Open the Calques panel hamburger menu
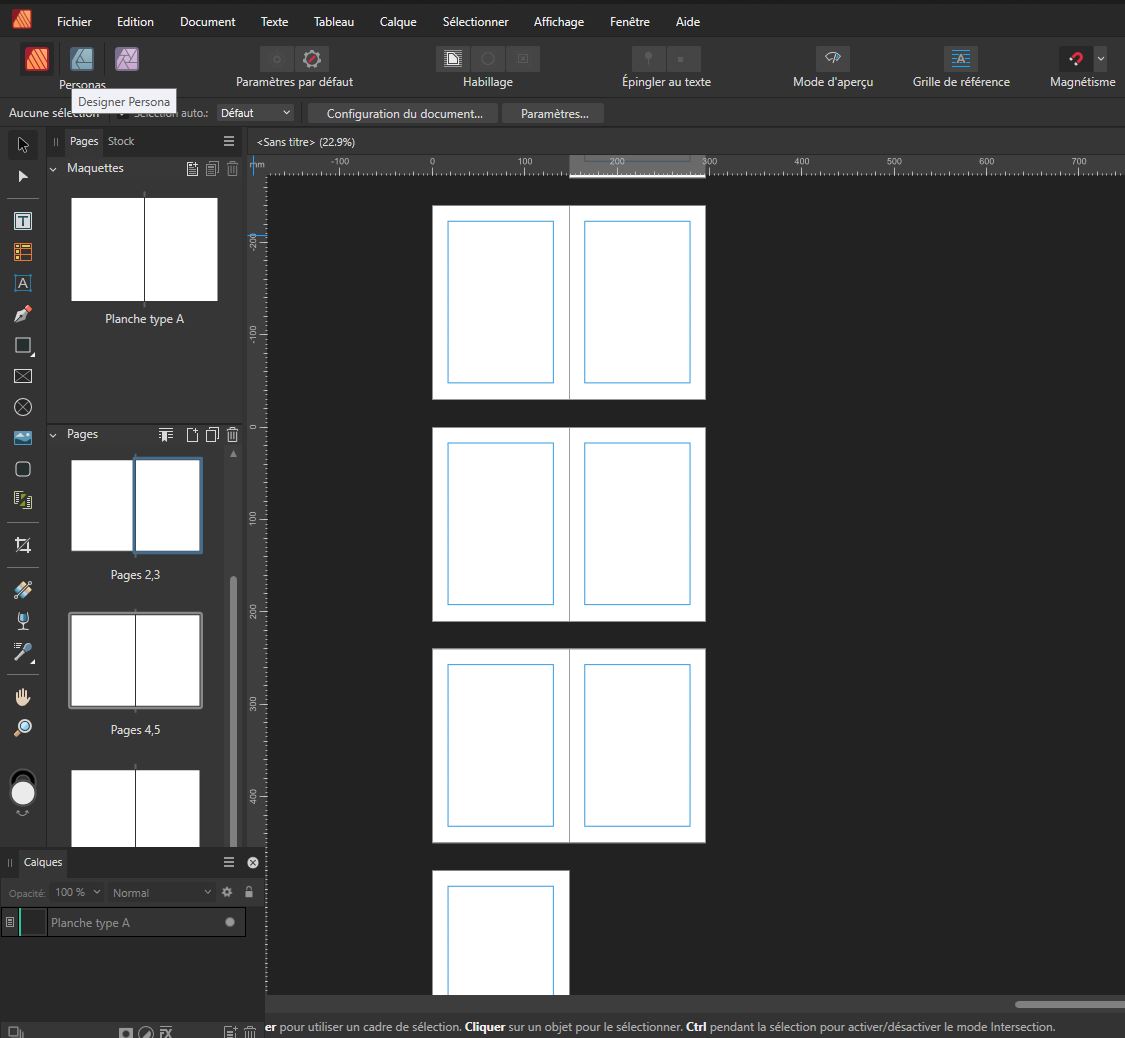This screenshot has height=1038, width=1125. 229,862
